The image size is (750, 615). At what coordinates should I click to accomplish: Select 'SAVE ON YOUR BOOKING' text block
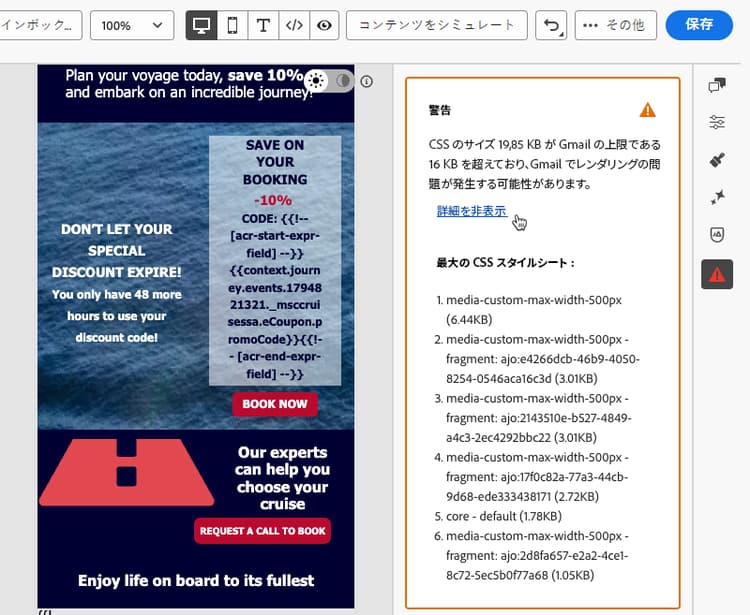(275, 162)
